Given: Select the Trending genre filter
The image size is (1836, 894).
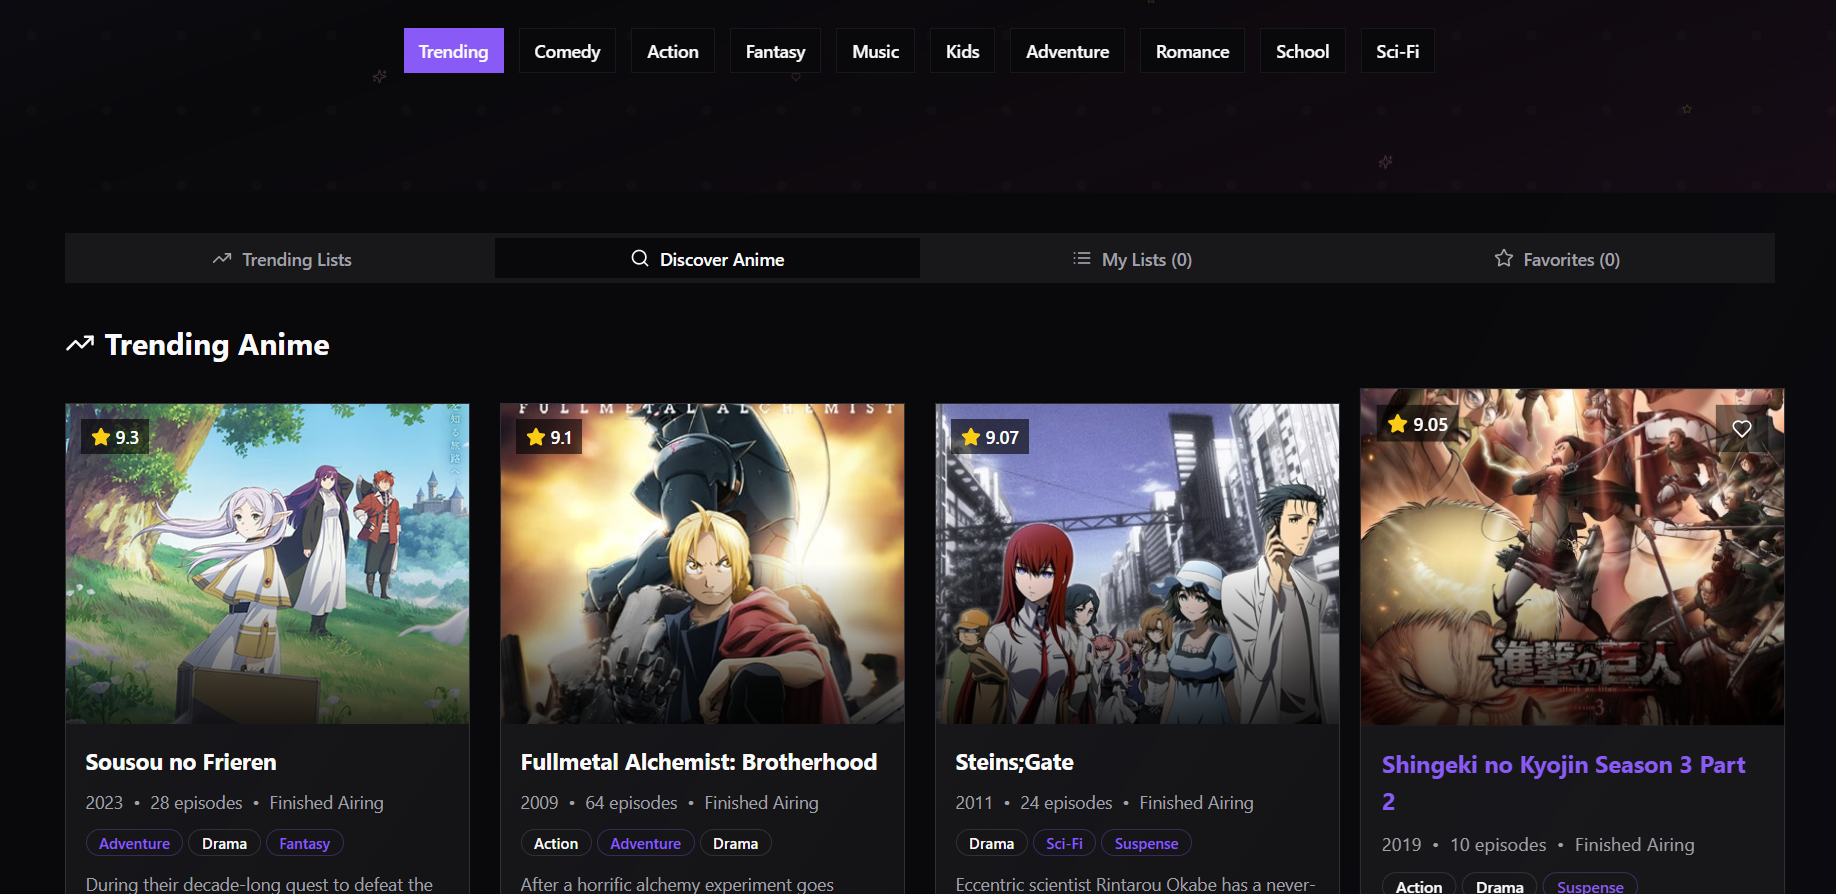Looking at the screenshot, I should pyautogui.click(x=454, y=51).
